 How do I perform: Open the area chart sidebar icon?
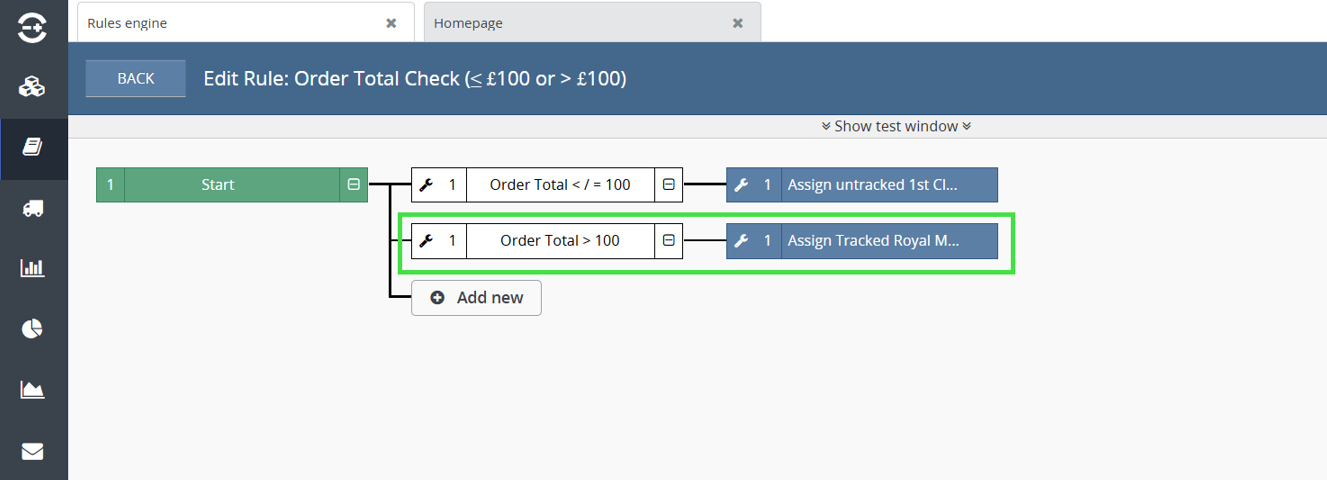[x=32, y=390]
